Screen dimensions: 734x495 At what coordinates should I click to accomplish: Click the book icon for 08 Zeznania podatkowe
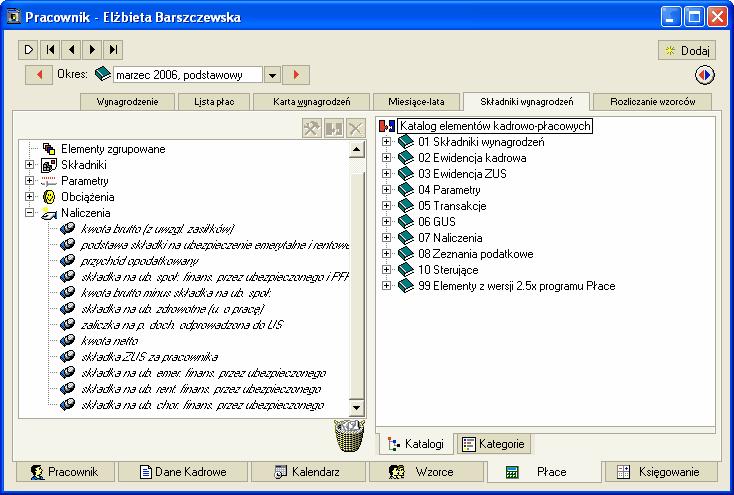[x=406, y=253]
